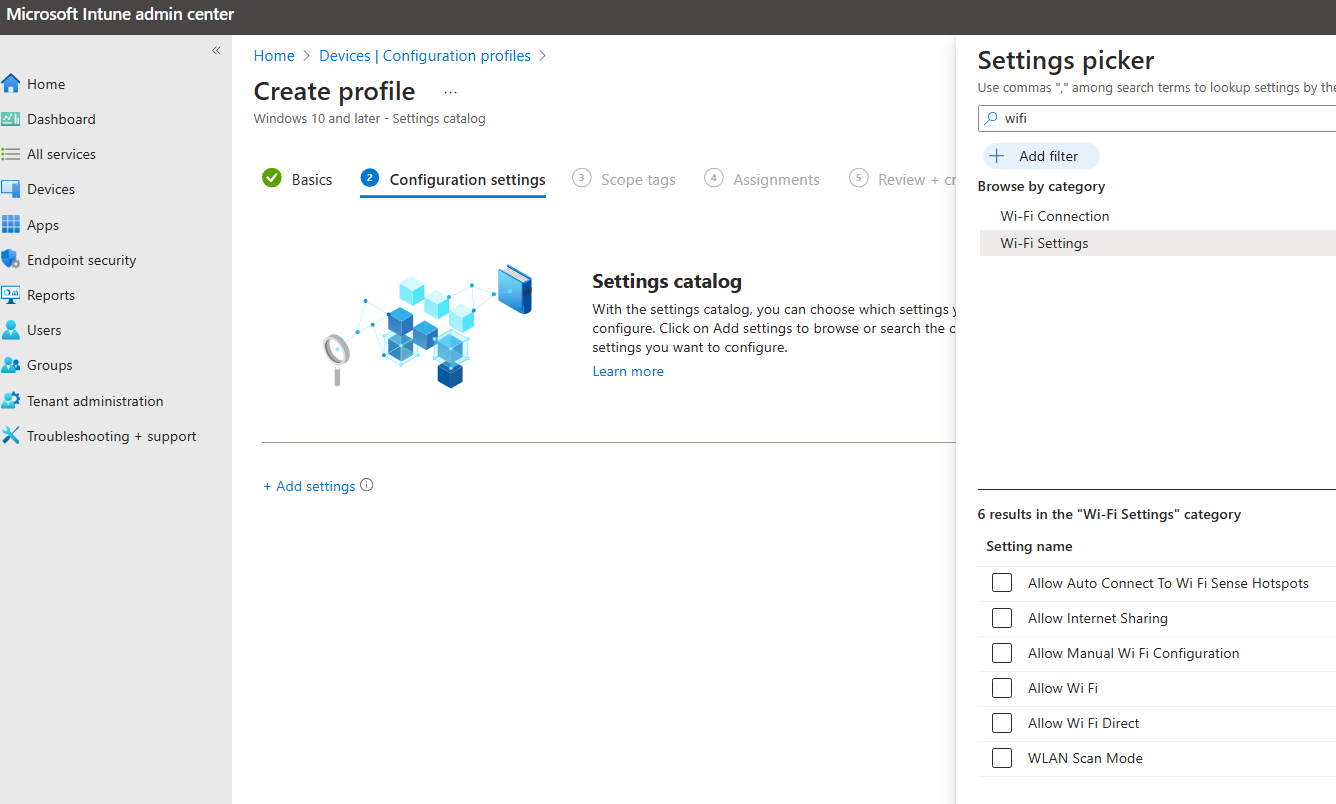Click the Allow Internet Sharing setting name
This screenshot has width=1336, height=804.
1097,618
